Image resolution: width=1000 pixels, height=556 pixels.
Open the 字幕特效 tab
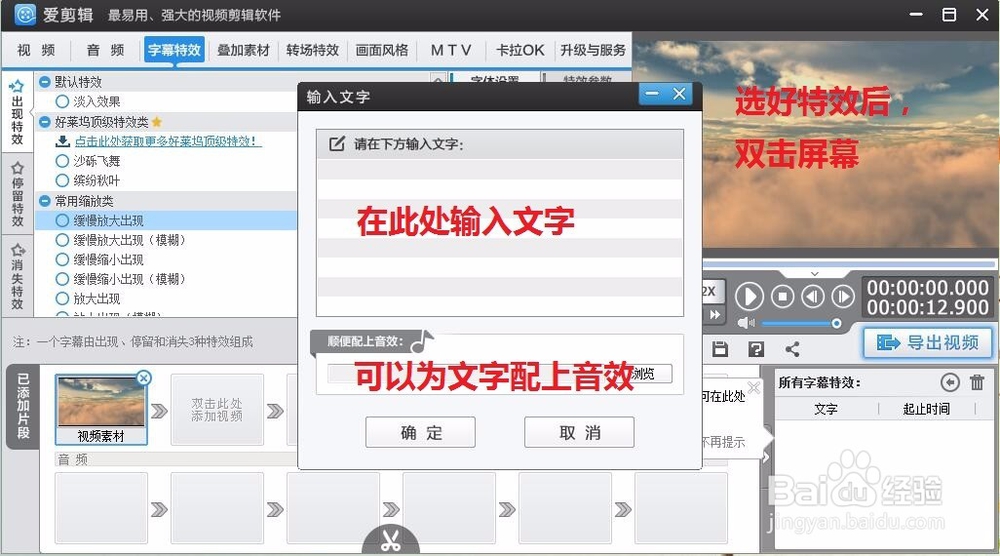(174, 50)
